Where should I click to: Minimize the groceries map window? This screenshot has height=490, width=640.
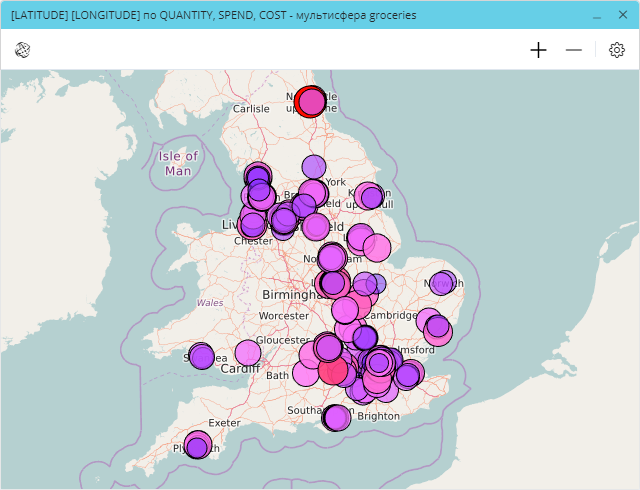pos(596,16)
